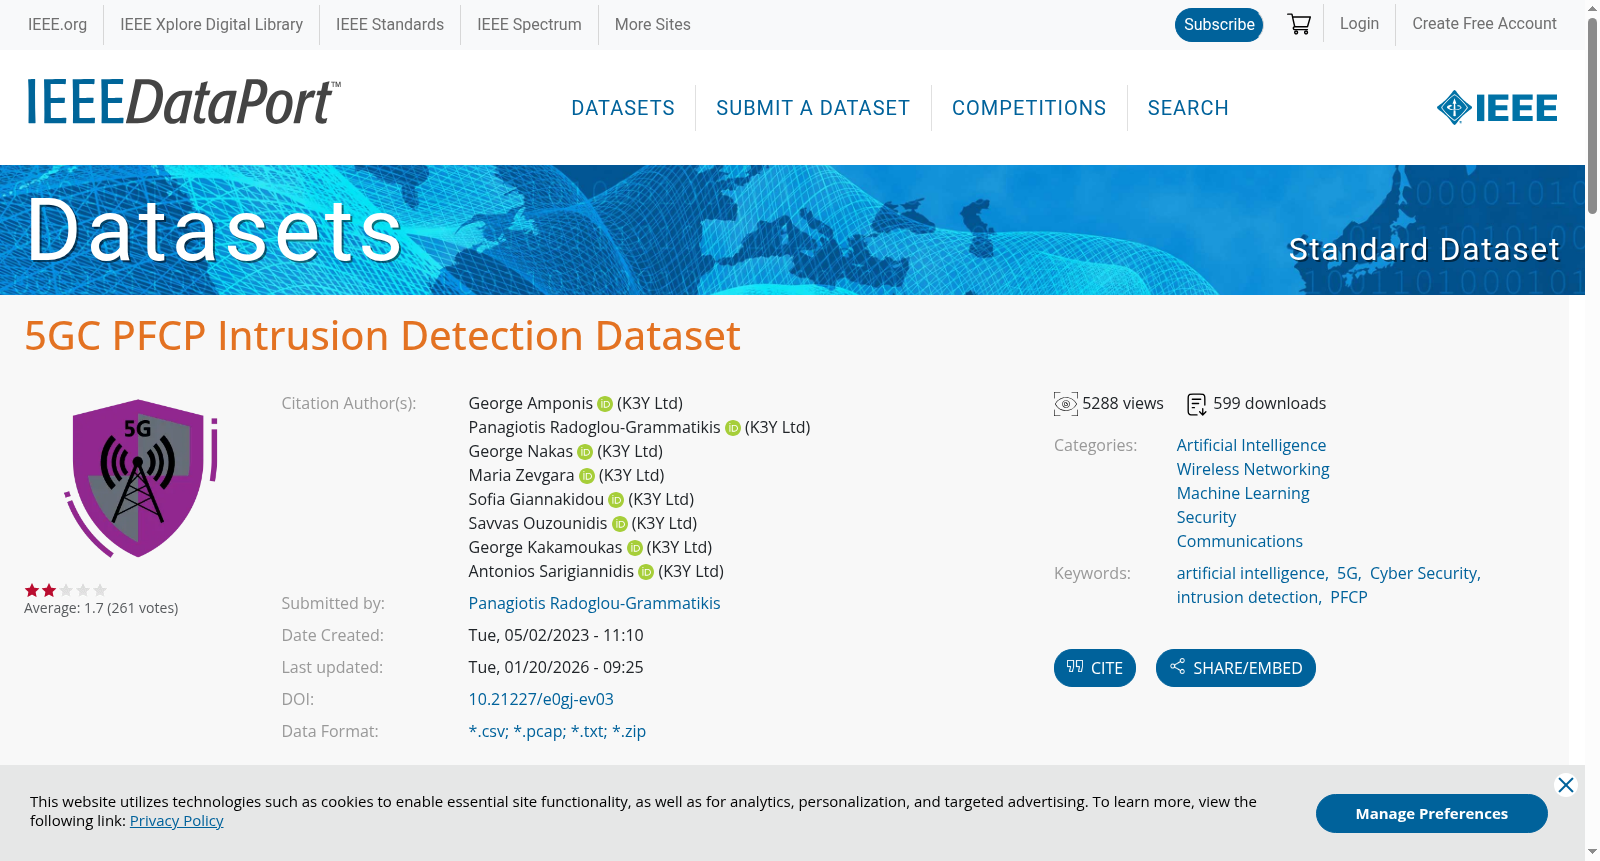
Task: Rate dataset one star
Action: coord(32,590)
